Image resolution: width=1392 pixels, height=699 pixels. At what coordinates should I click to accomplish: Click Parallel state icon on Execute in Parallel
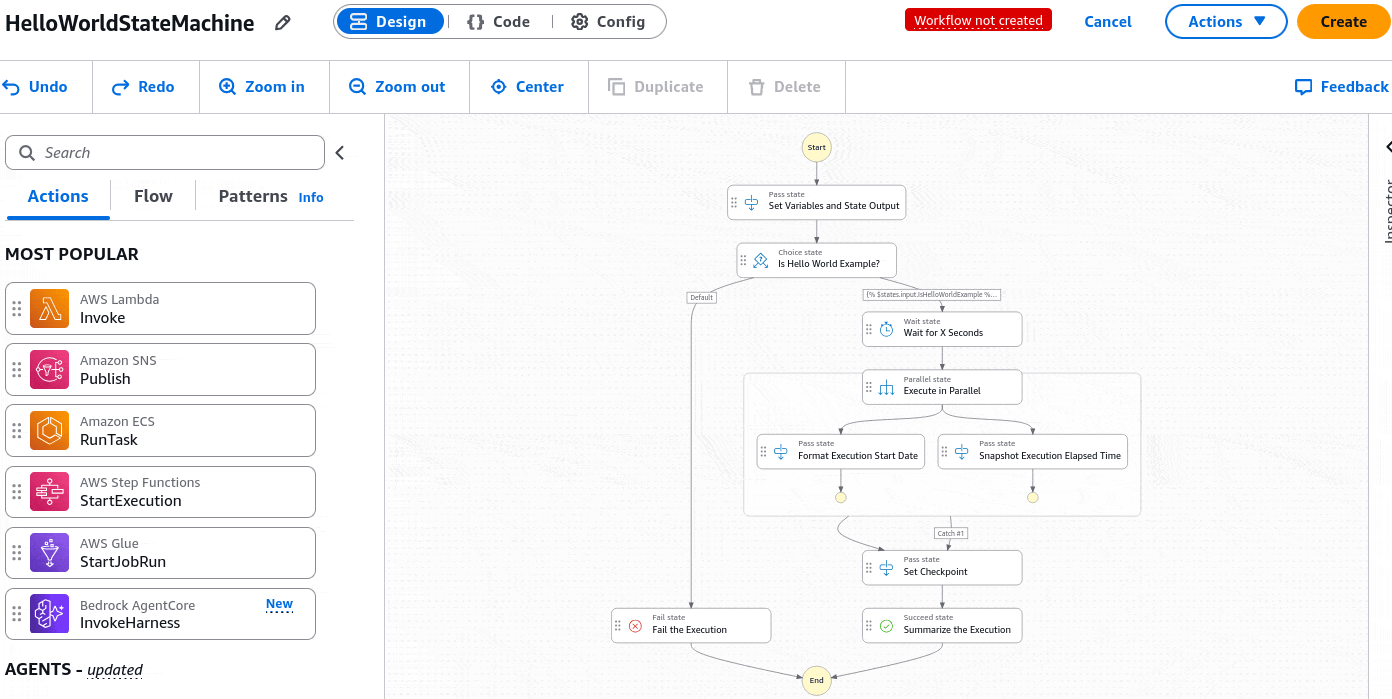(x=886, y=387)
